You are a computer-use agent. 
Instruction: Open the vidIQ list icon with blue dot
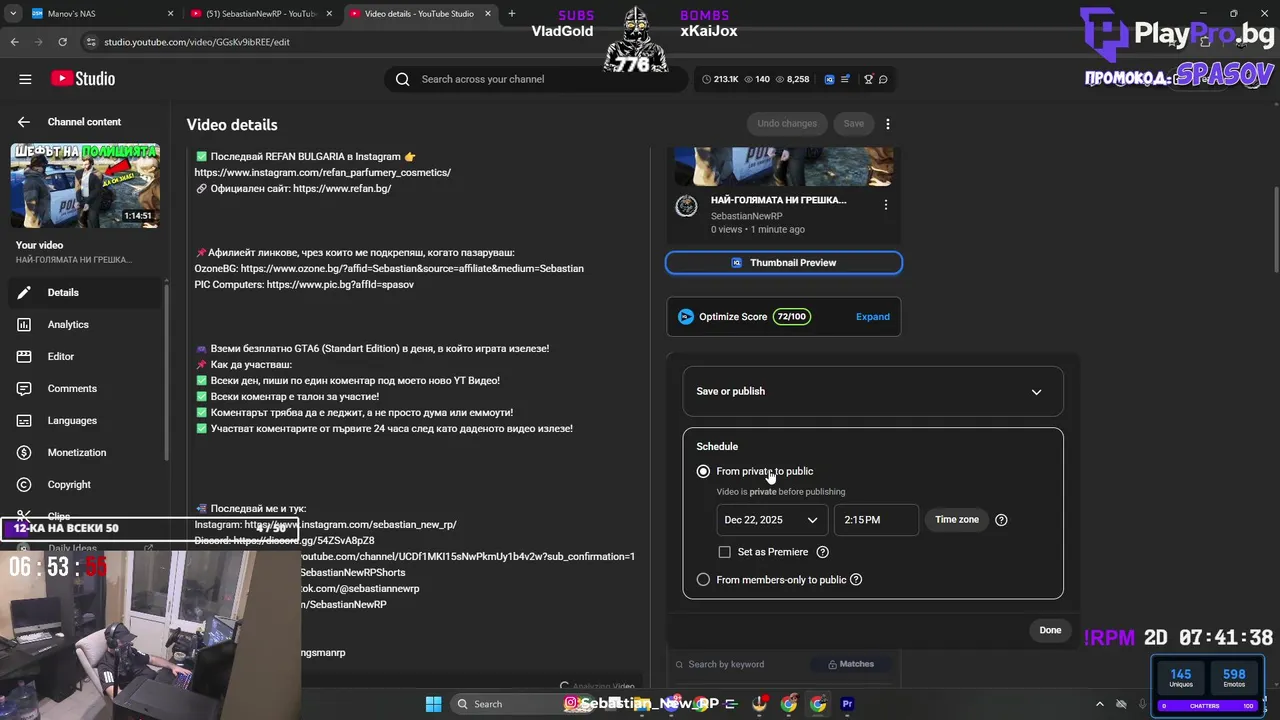846,79
